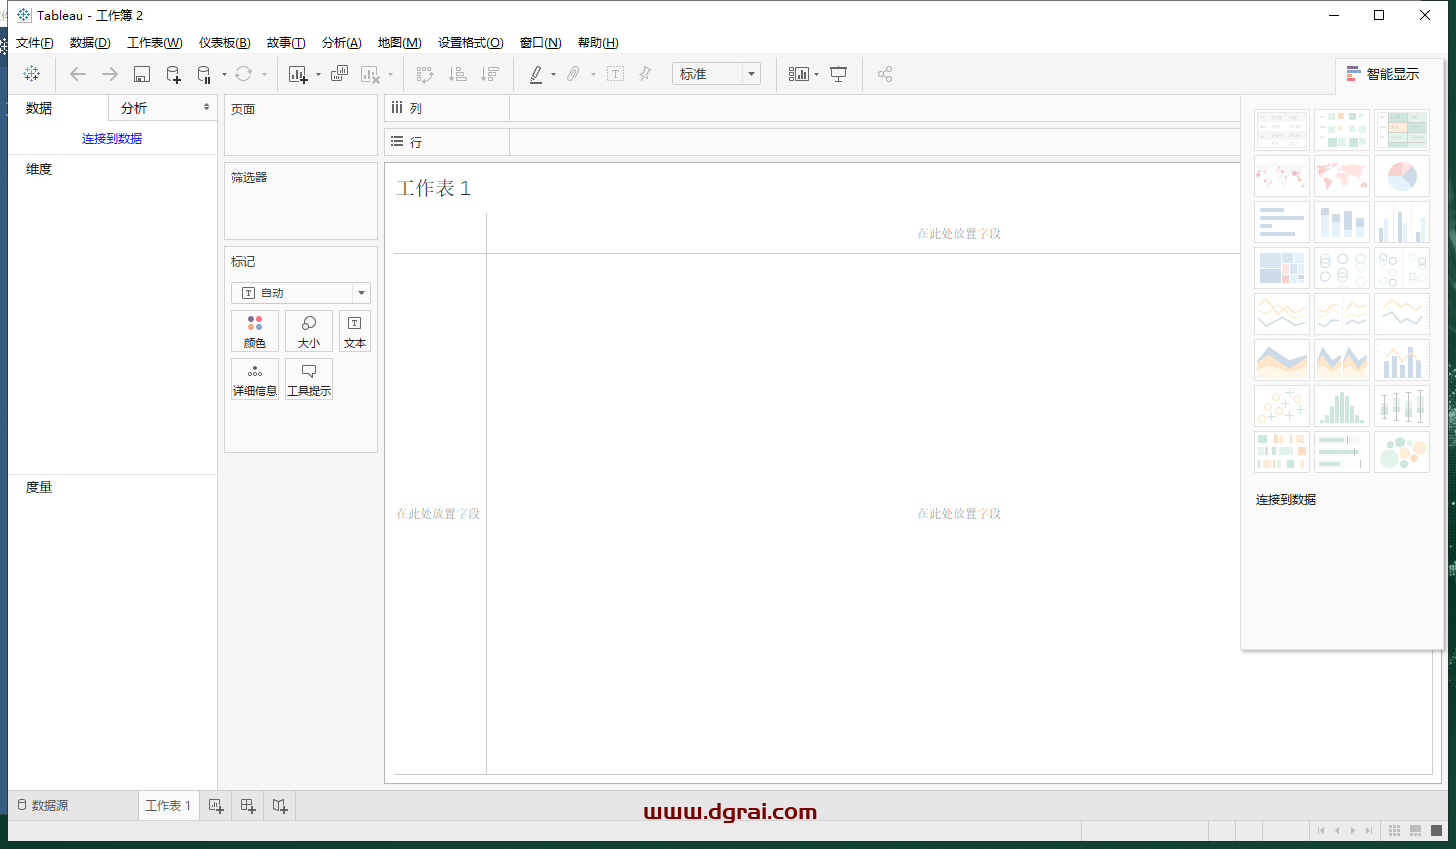Viewport: 1456px width, 849px height.
Task: Select the packed bubbles thumbnail in Show Me
Action: coord(1402,452)
